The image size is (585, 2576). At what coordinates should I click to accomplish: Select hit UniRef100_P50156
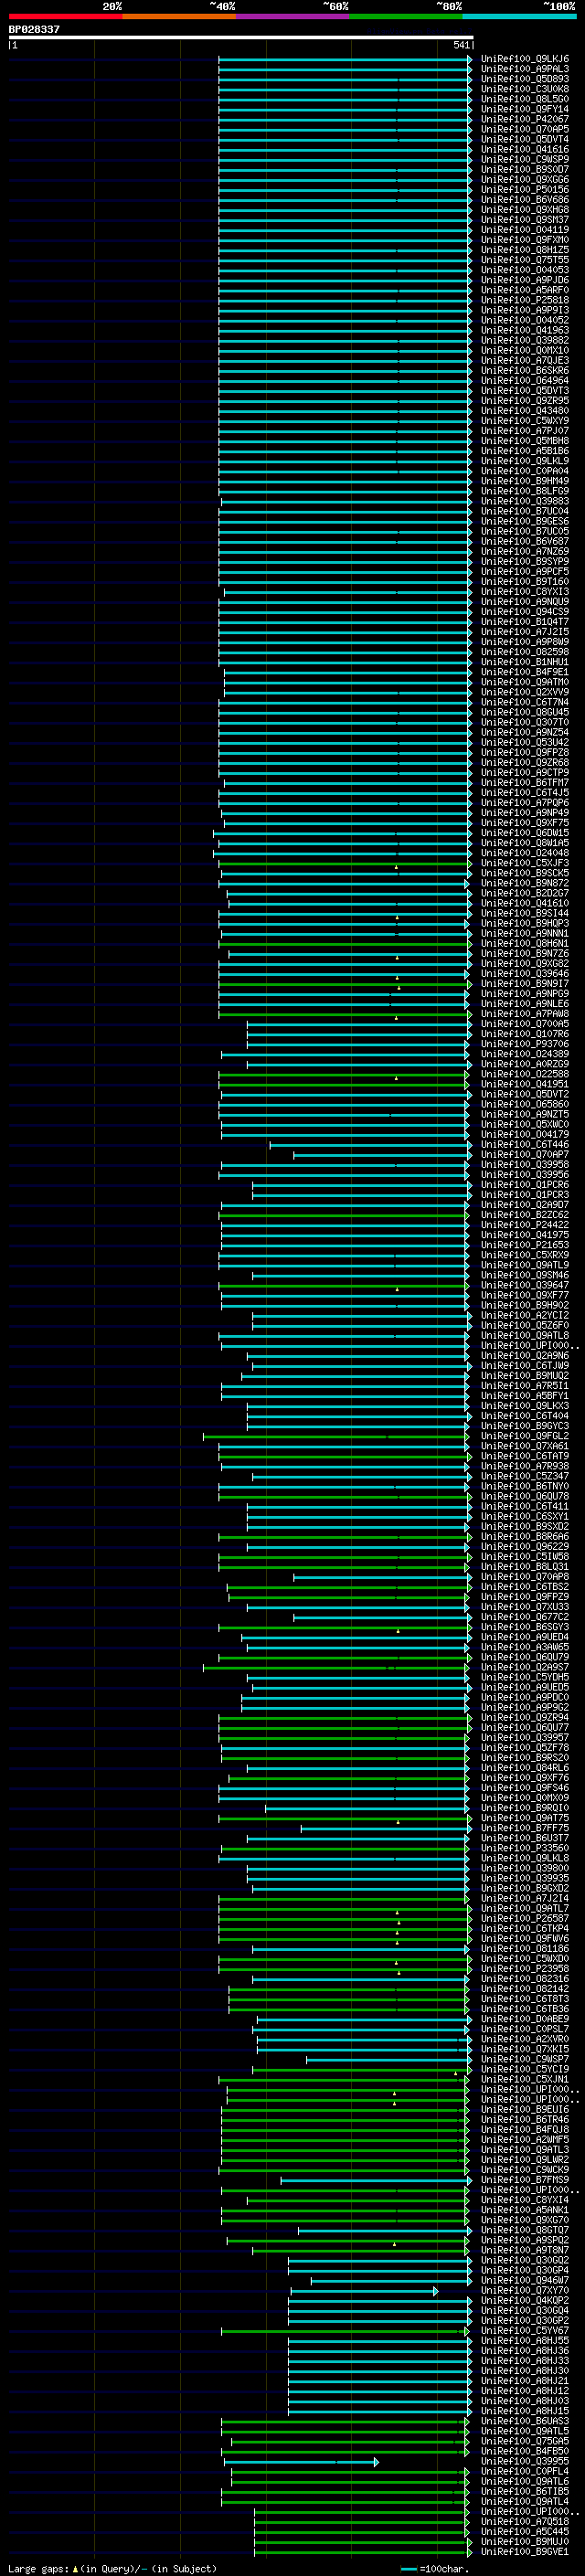click(525, 190)
